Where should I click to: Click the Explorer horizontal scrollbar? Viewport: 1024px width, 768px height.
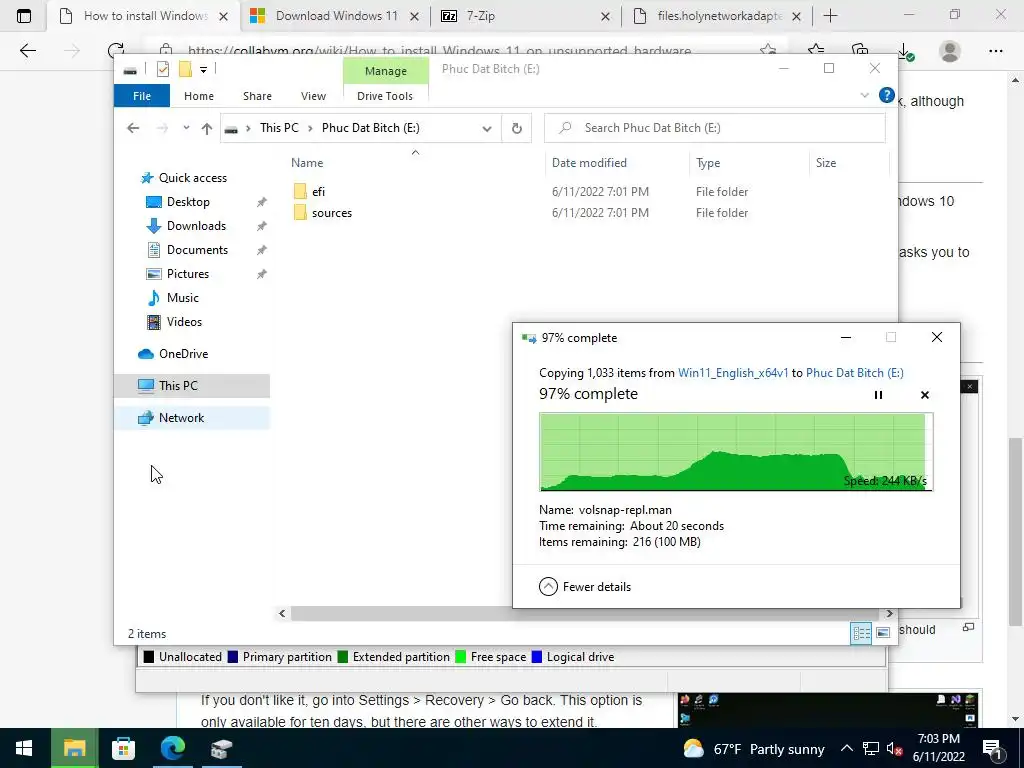click(x=585, y=613)
